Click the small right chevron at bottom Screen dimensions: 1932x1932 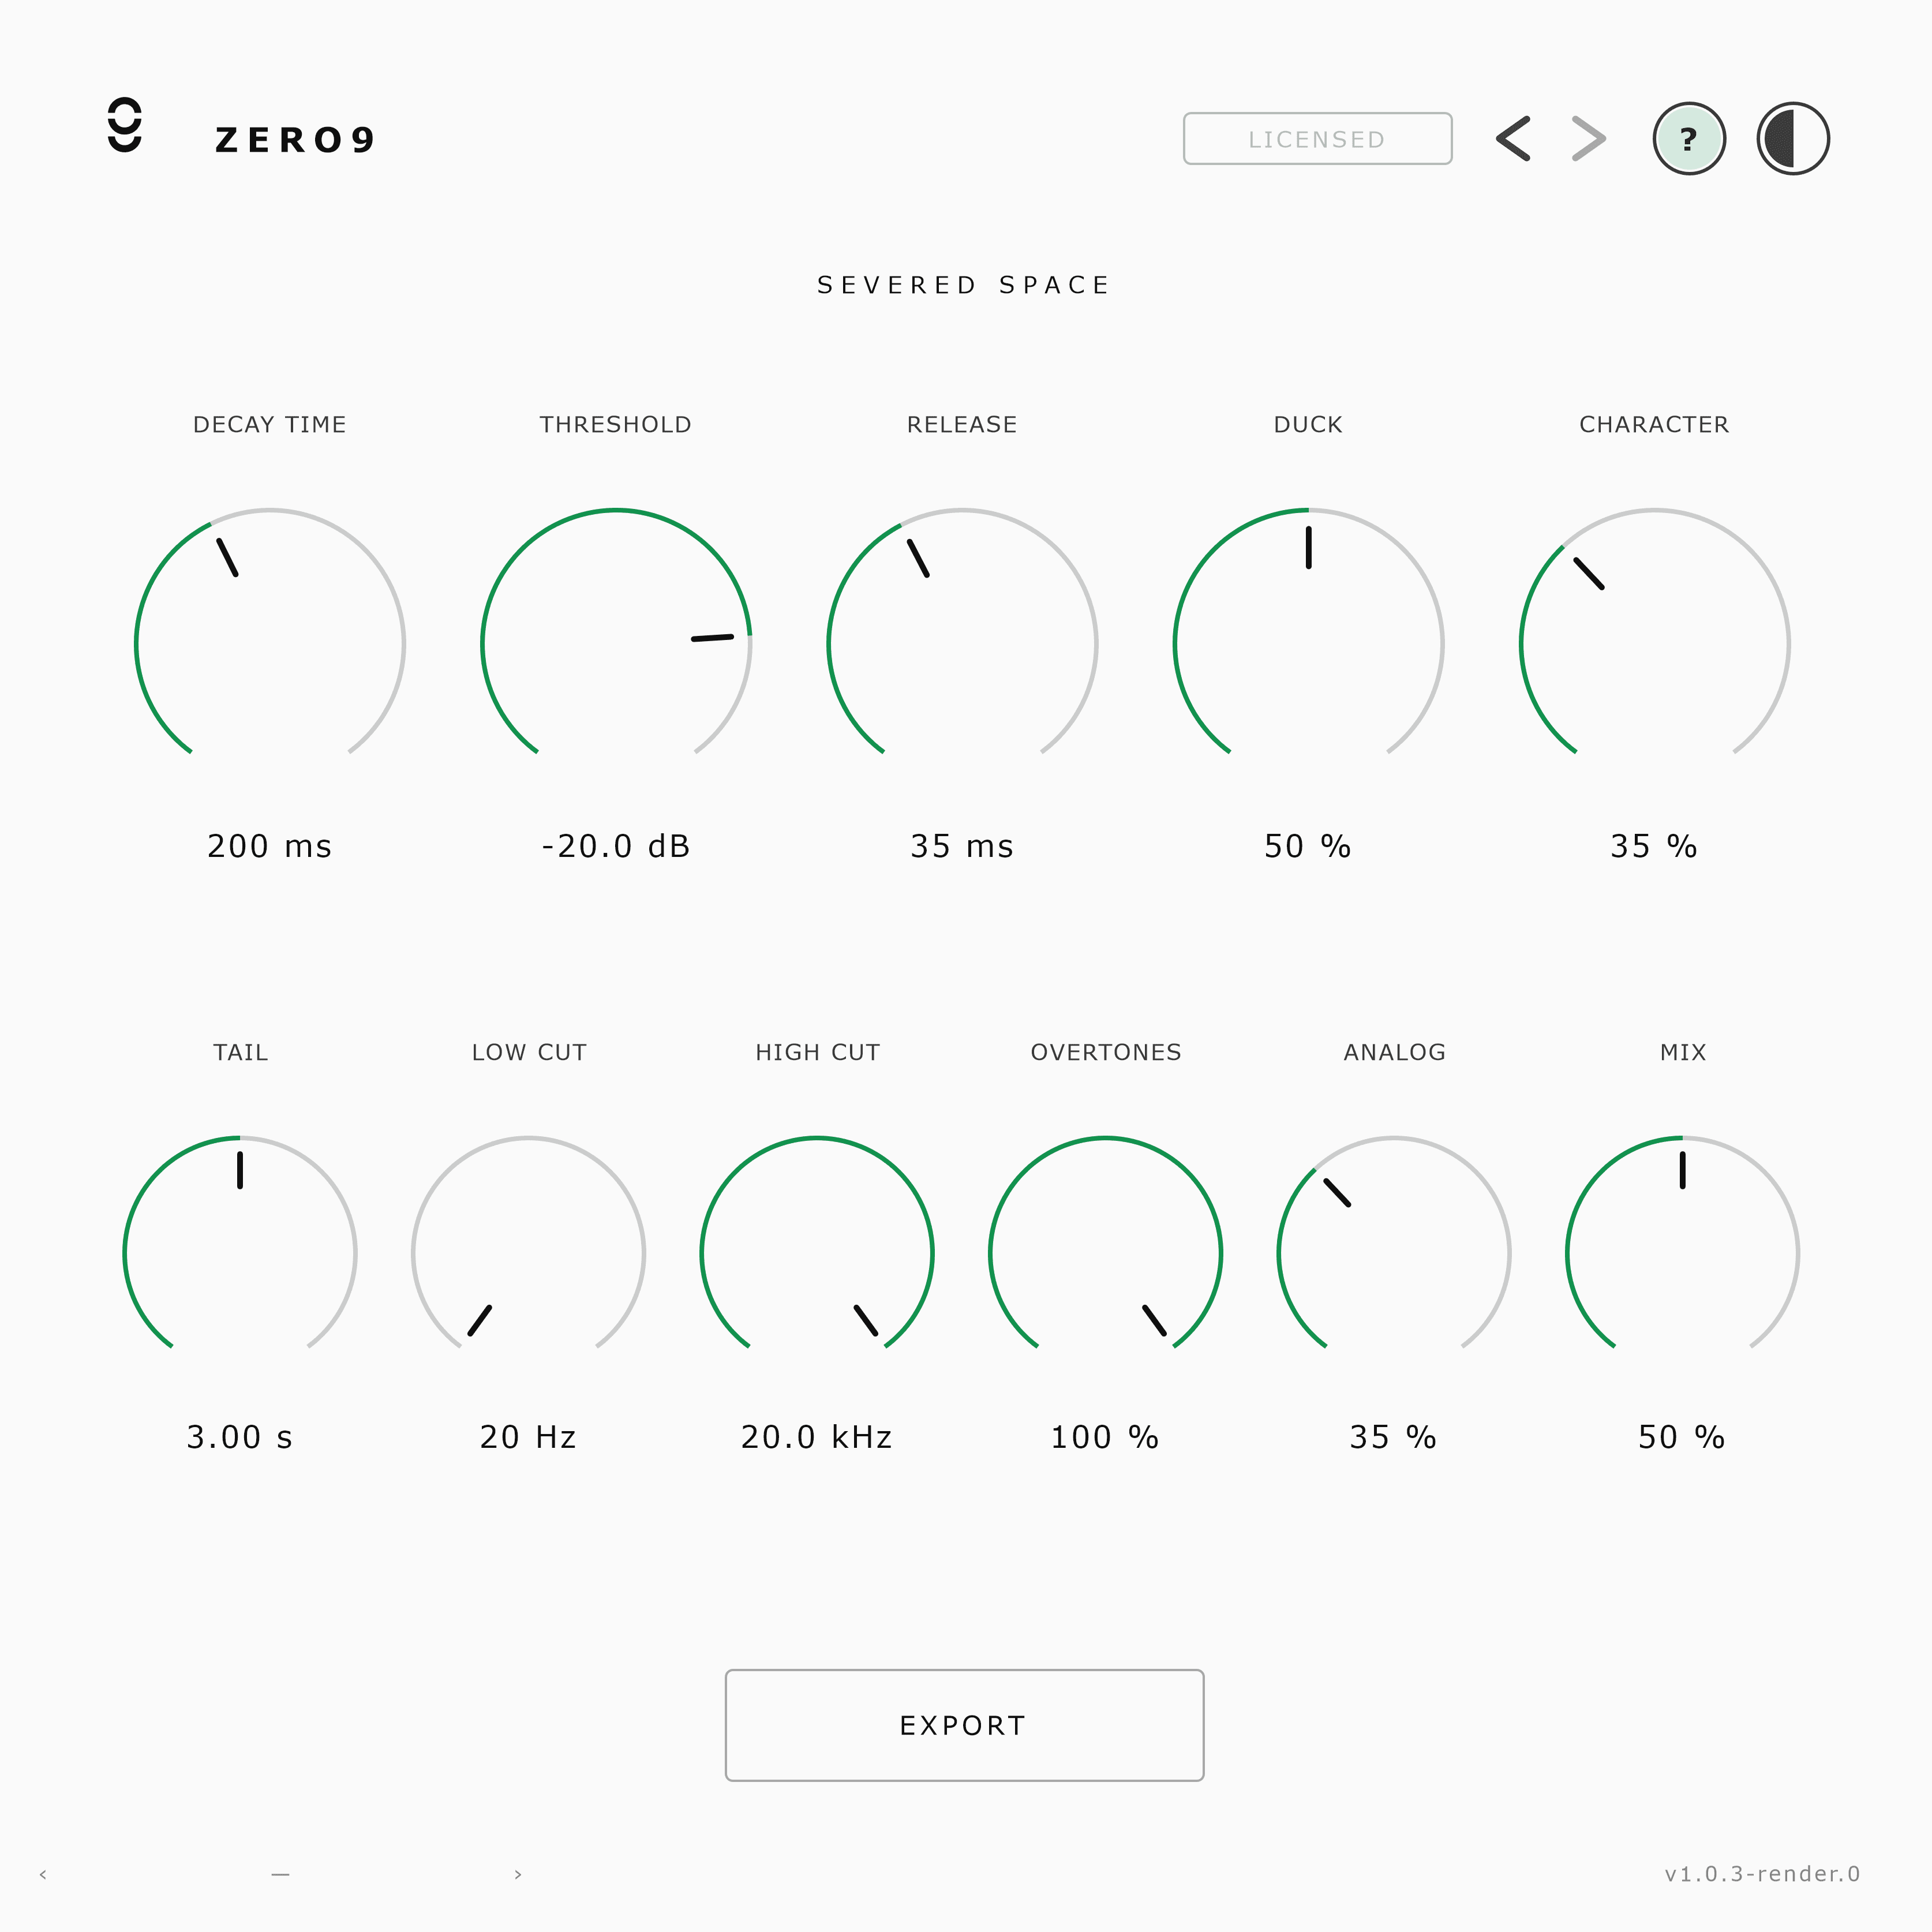(x=518, y=1874)
